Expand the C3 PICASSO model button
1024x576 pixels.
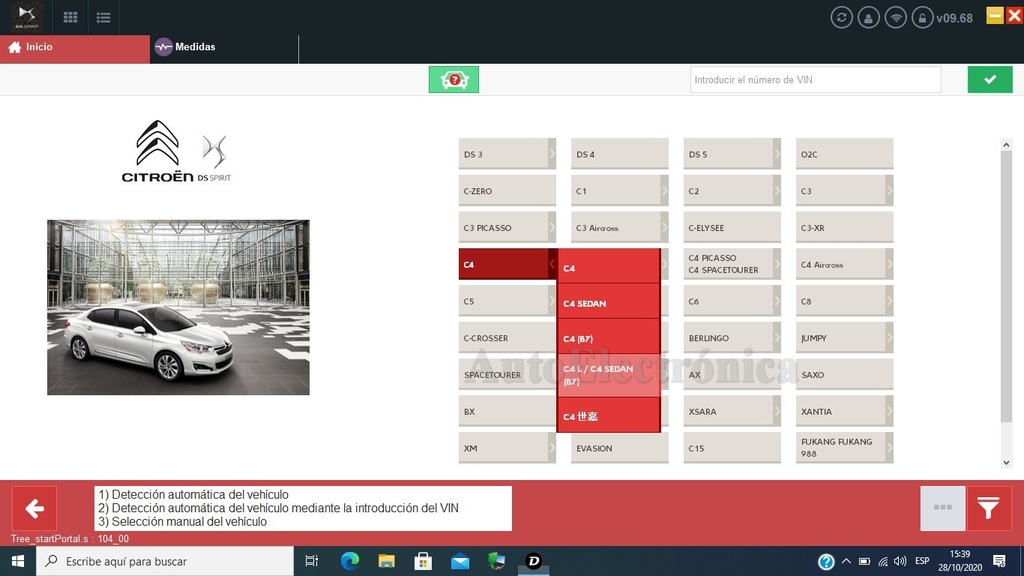507,227
